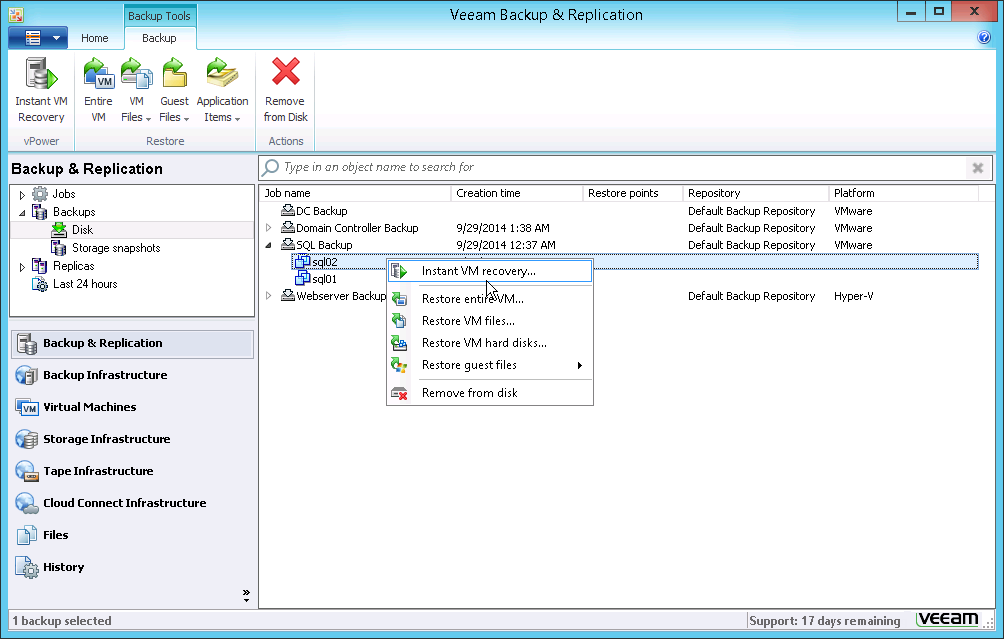Select the Domain Controller Backup icon
Viewport: 1004px width, 639px height.
point(287,227)
